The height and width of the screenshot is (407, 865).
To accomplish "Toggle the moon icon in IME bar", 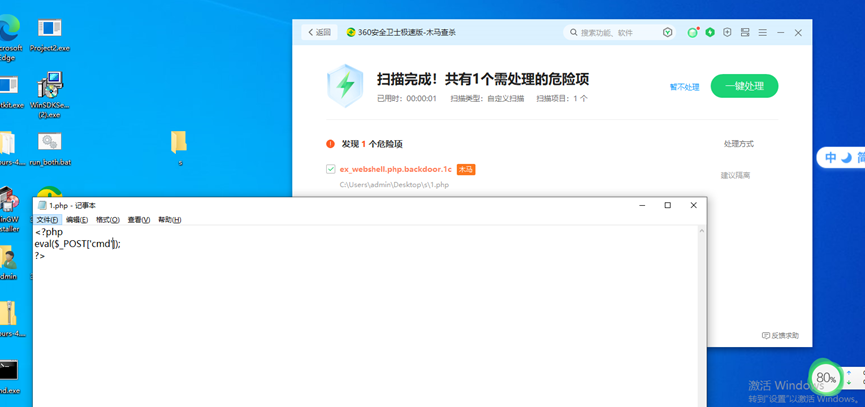I will click(x=846, y=158).
